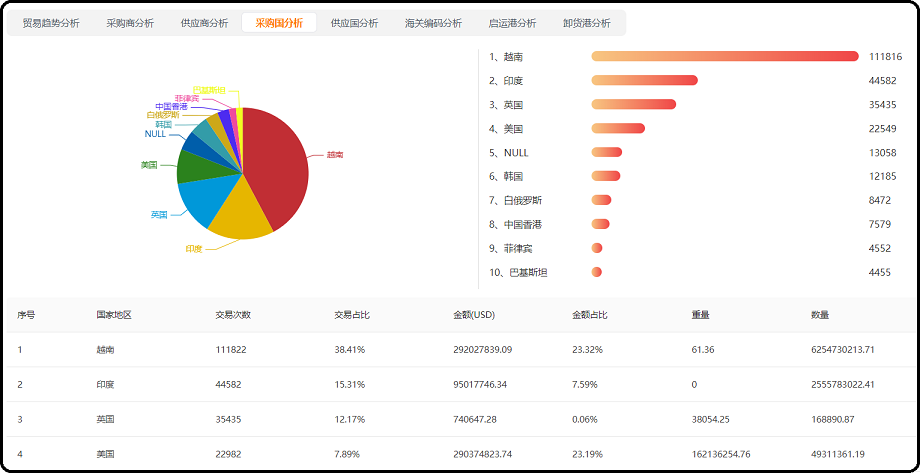Switch to the 供应商分析 tab

pos(205,23)
